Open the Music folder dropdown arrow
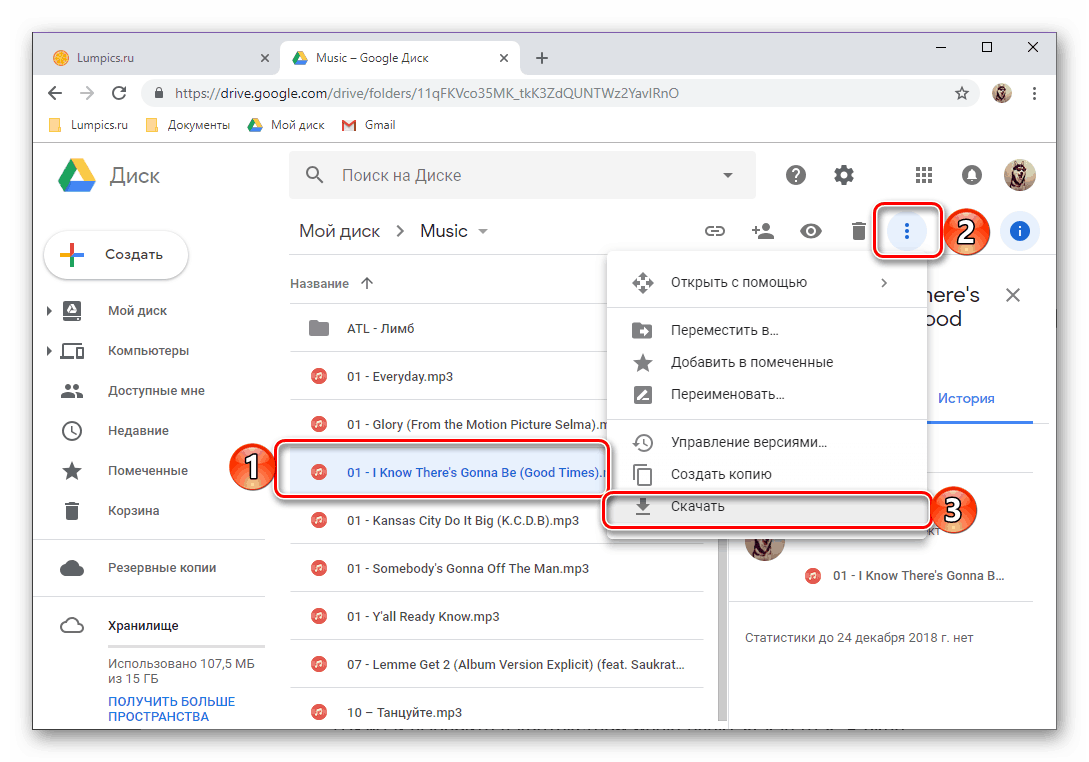 click(483, 231)
